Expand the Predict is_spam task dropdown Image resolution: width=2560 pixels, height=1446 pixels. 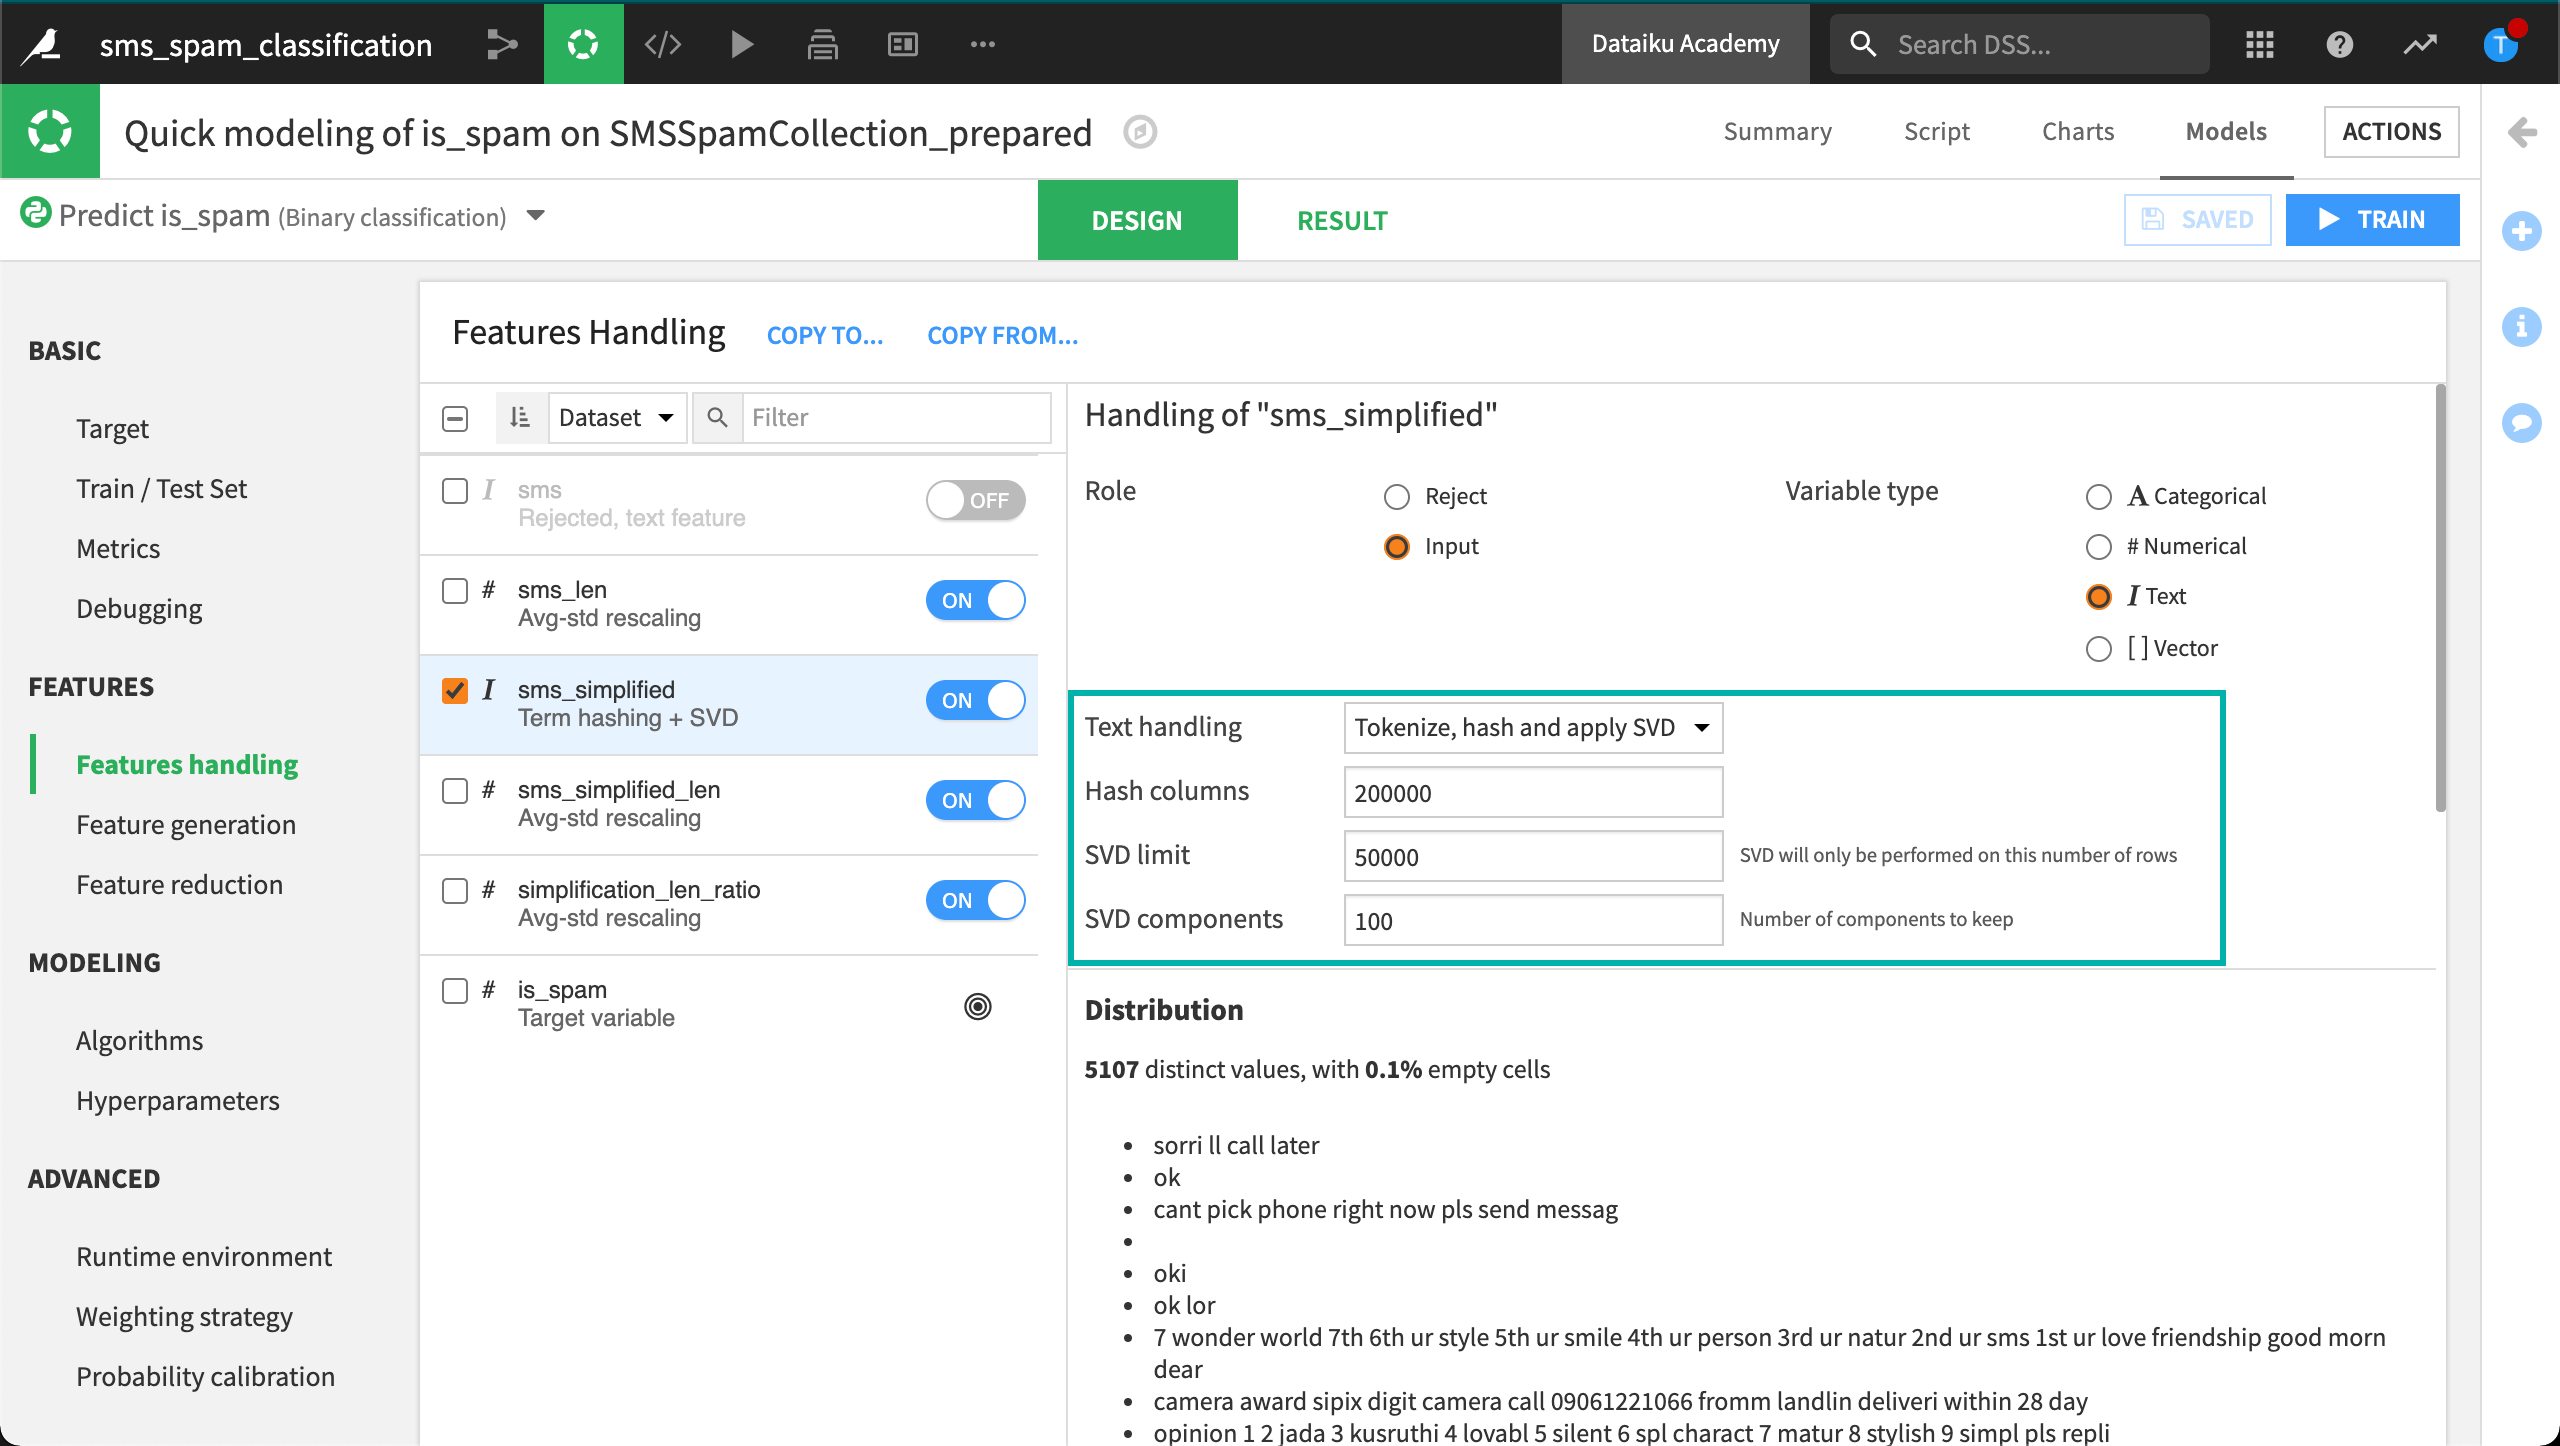[x=536, y=215]
